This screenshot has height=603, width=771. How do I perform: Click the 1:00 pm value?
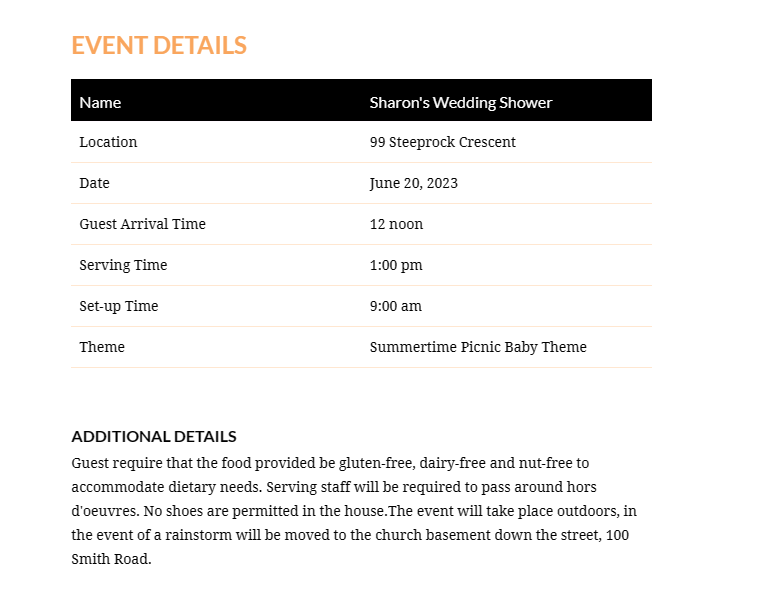point(396,265)
